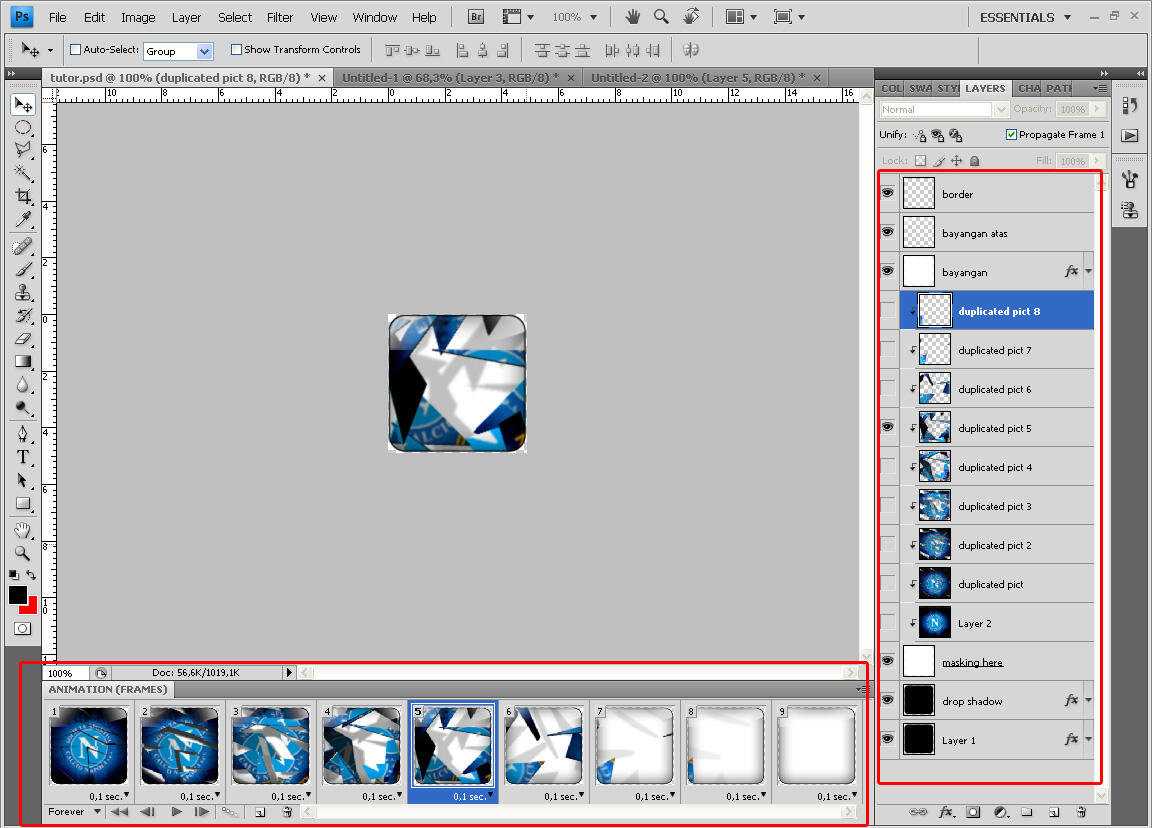Open the Forever looping options dropdown
Viewport: 1152px width, 828px height.
[96, 811]
